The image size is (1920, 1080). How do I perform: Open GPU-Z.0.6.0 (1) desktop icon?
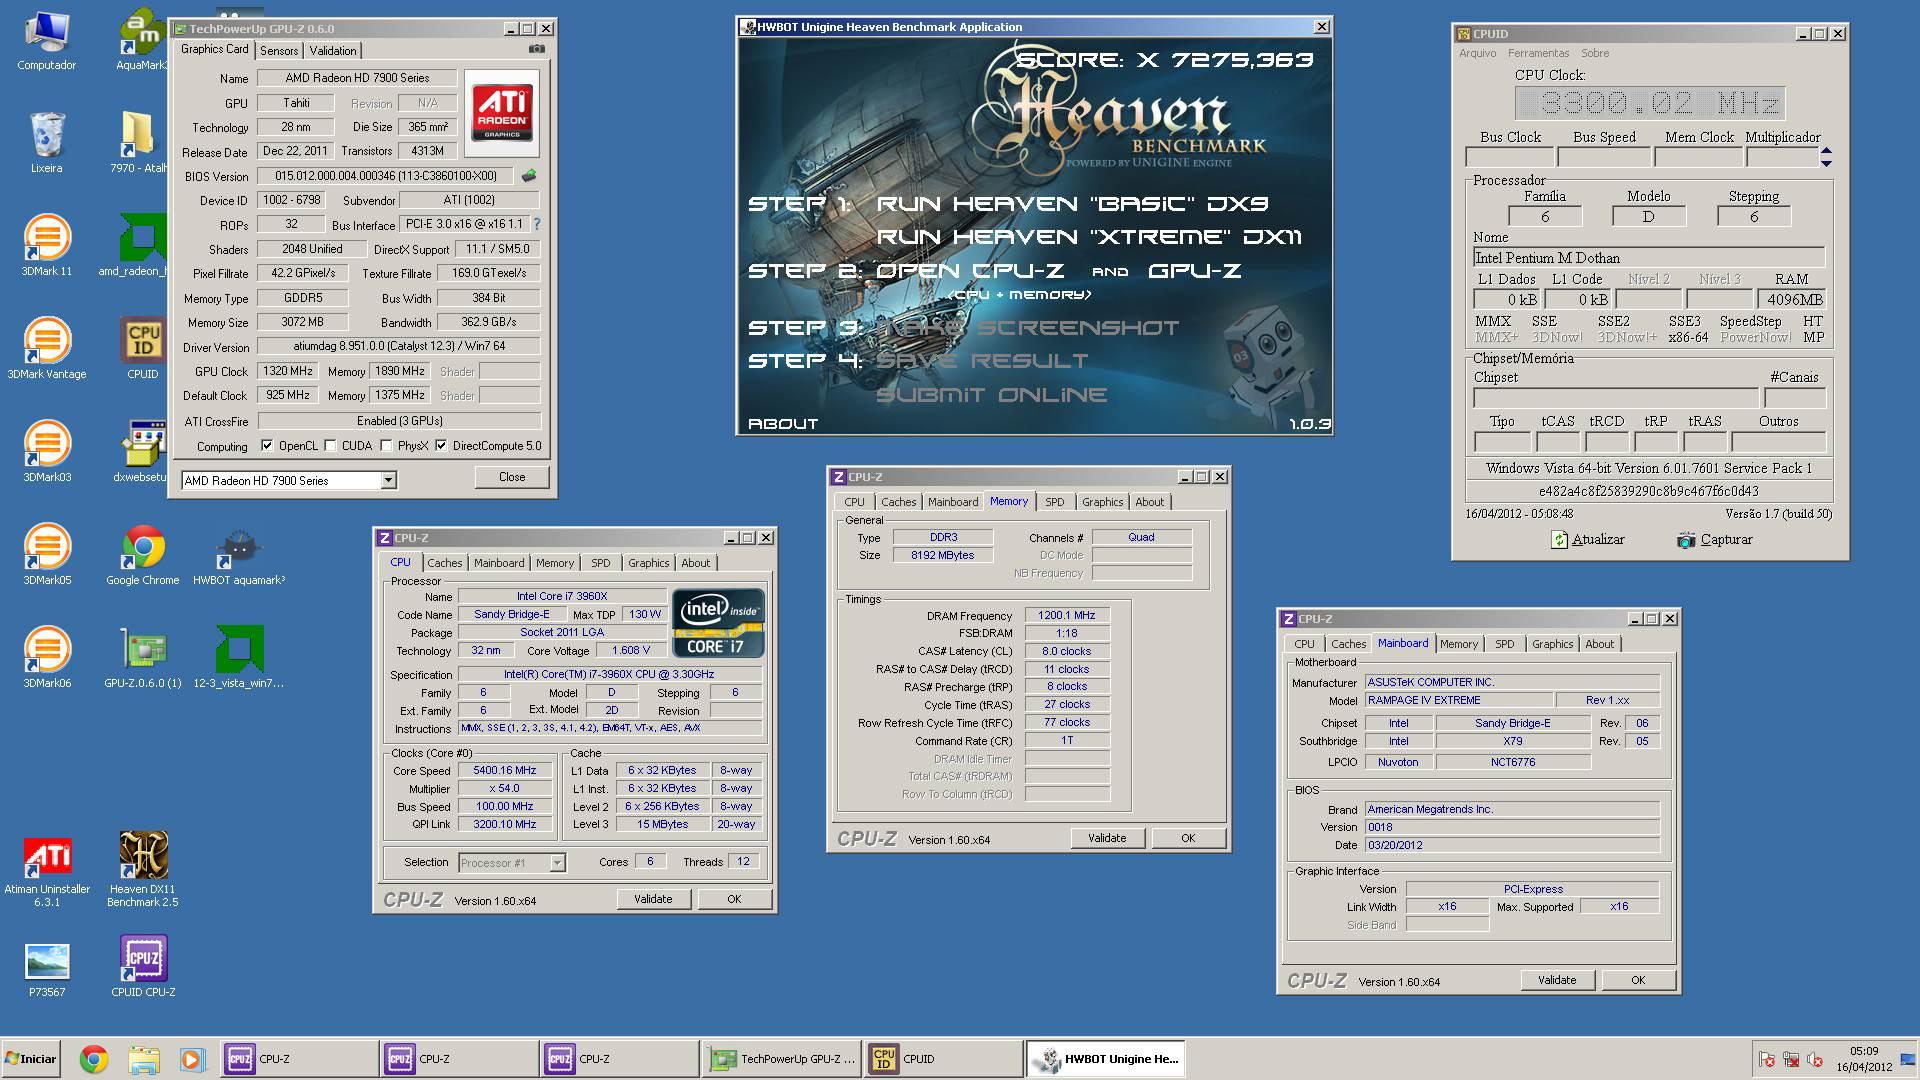142,658
